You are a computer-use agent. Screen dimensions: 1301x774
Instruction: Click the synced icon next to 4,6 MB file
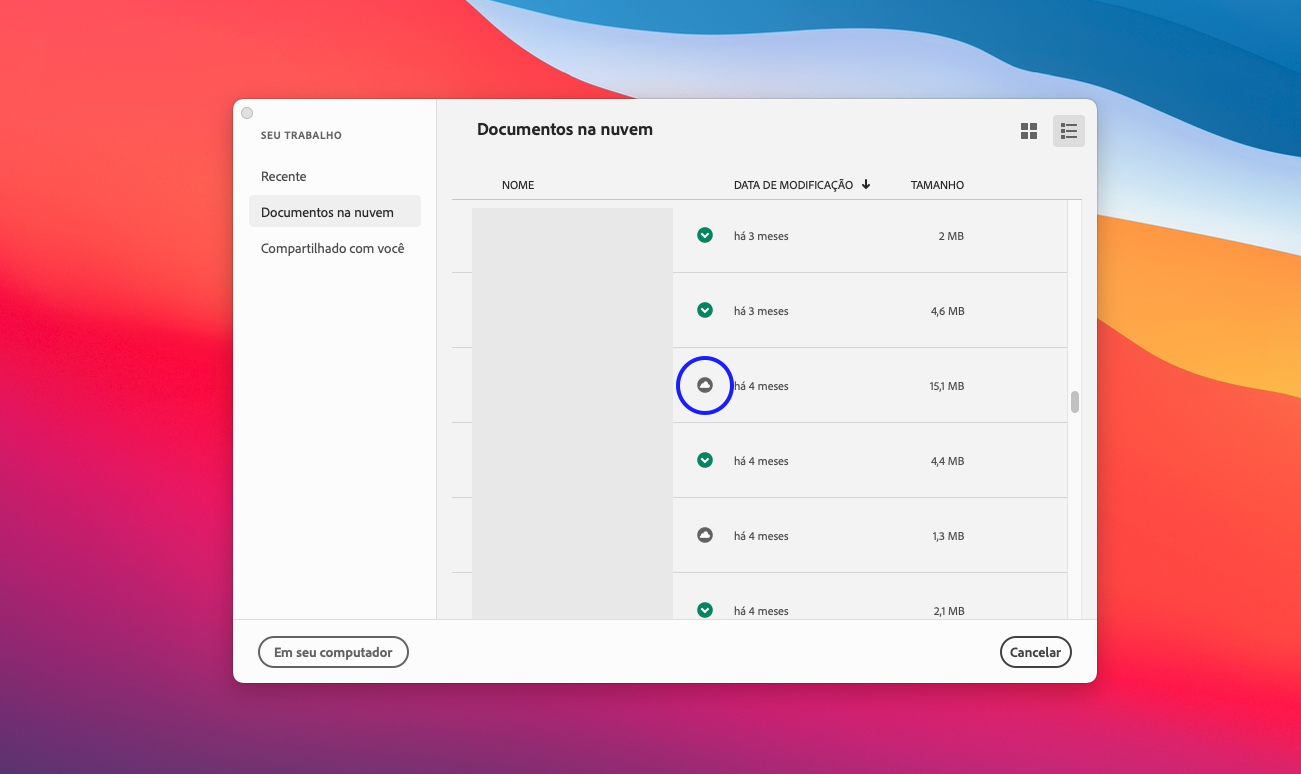coord(704,310)
